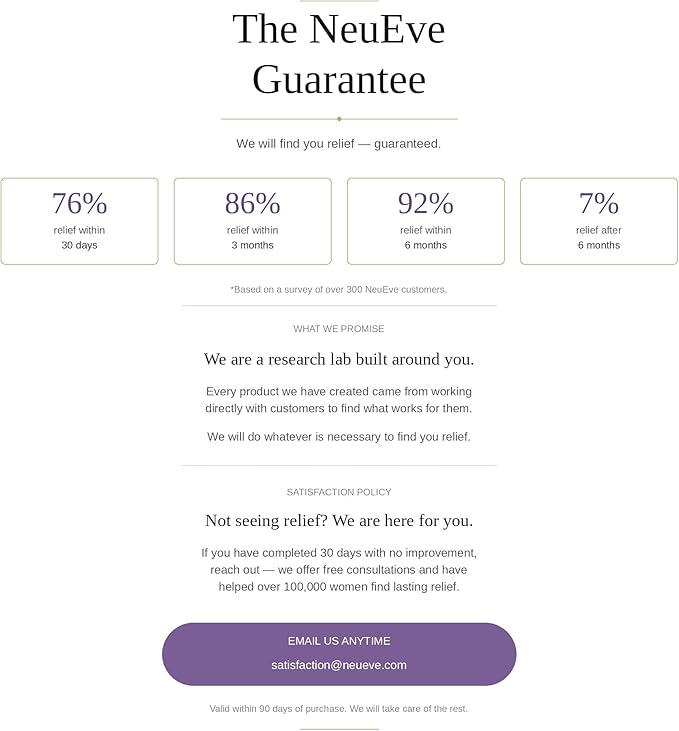Click the purple Email Us Anytime button
Viewport: 679px width, 731px height.
pyautogui.click(x=339, y=654)
